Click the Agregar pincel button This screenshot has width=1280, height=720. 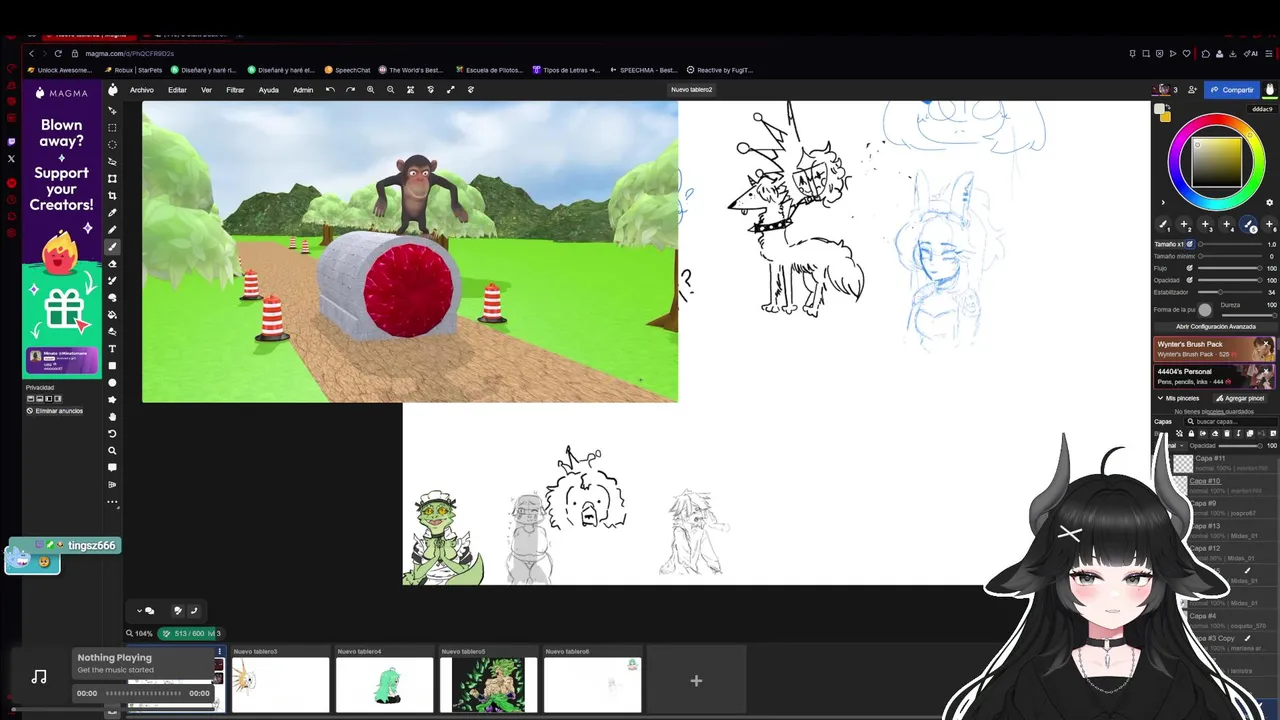click(x=1240, y=398)
